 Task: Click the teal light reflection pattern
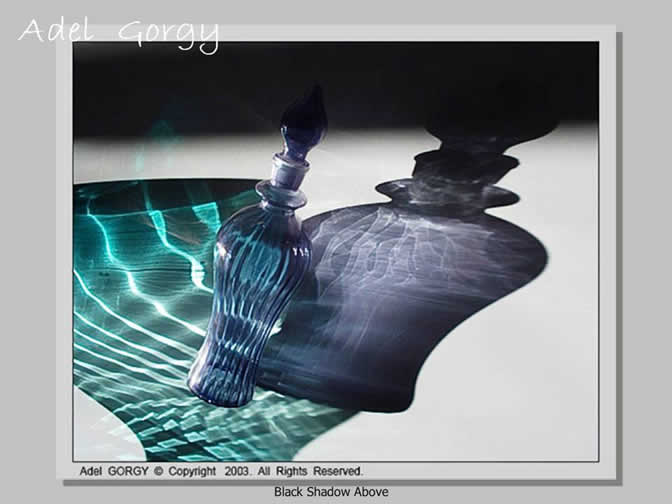pos(140,260)
